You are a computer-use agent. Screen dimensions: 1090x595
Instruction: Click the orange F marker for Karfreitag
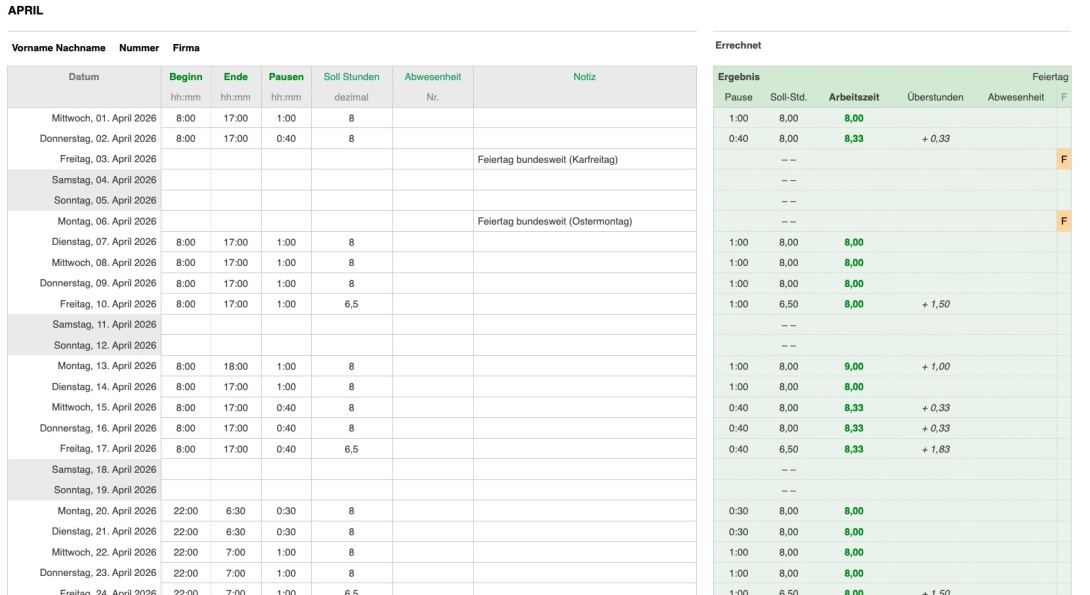(1063, 160)
